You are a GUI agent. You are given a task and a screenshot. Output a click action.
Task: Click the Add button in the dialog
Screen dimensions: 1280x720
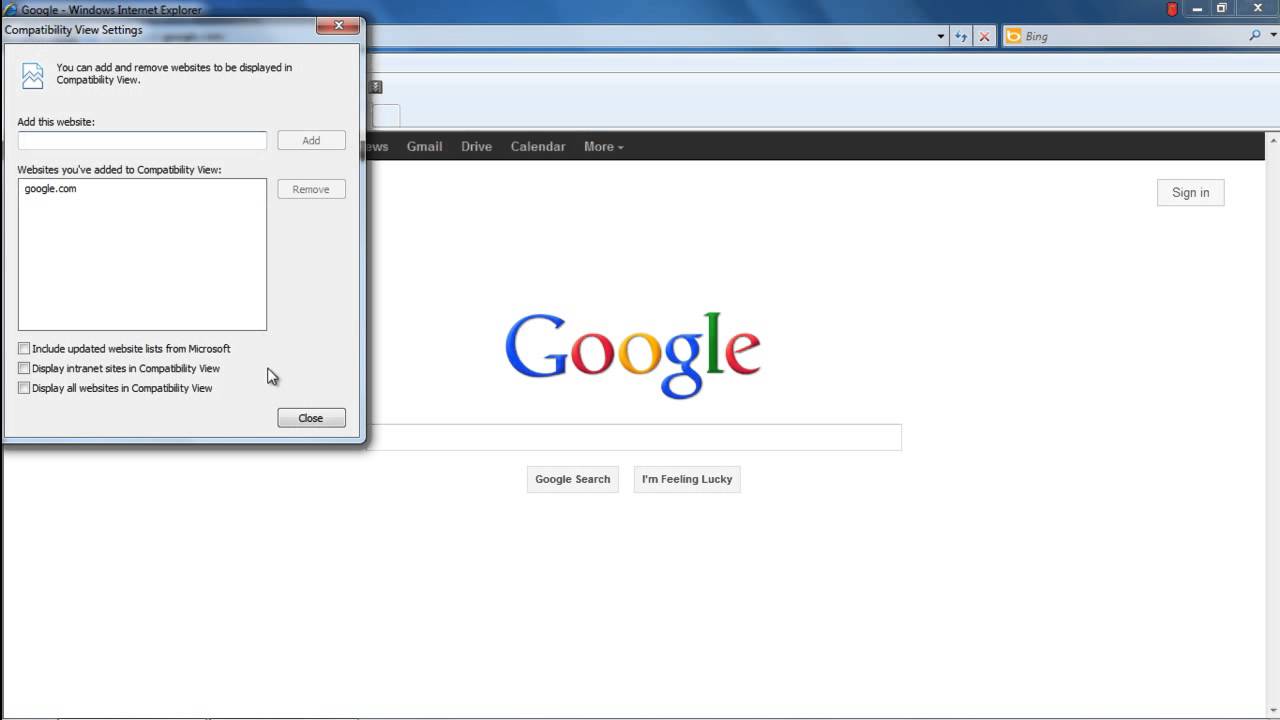[x=311, y=140]
